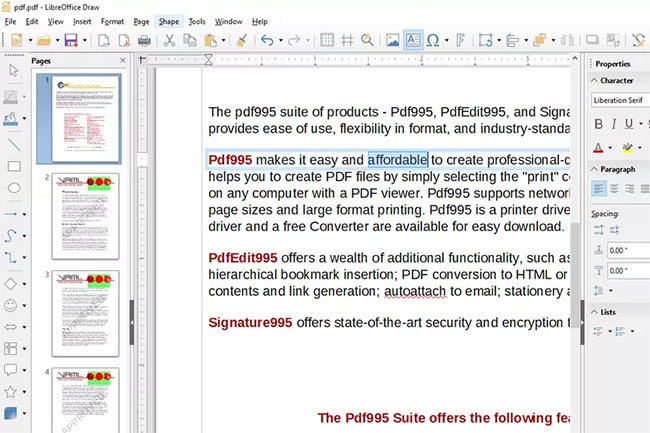The height and width of the screenshot is (433, 650).
Task: Click the Font Color red A swatch
Action: [x=598, y=148]
